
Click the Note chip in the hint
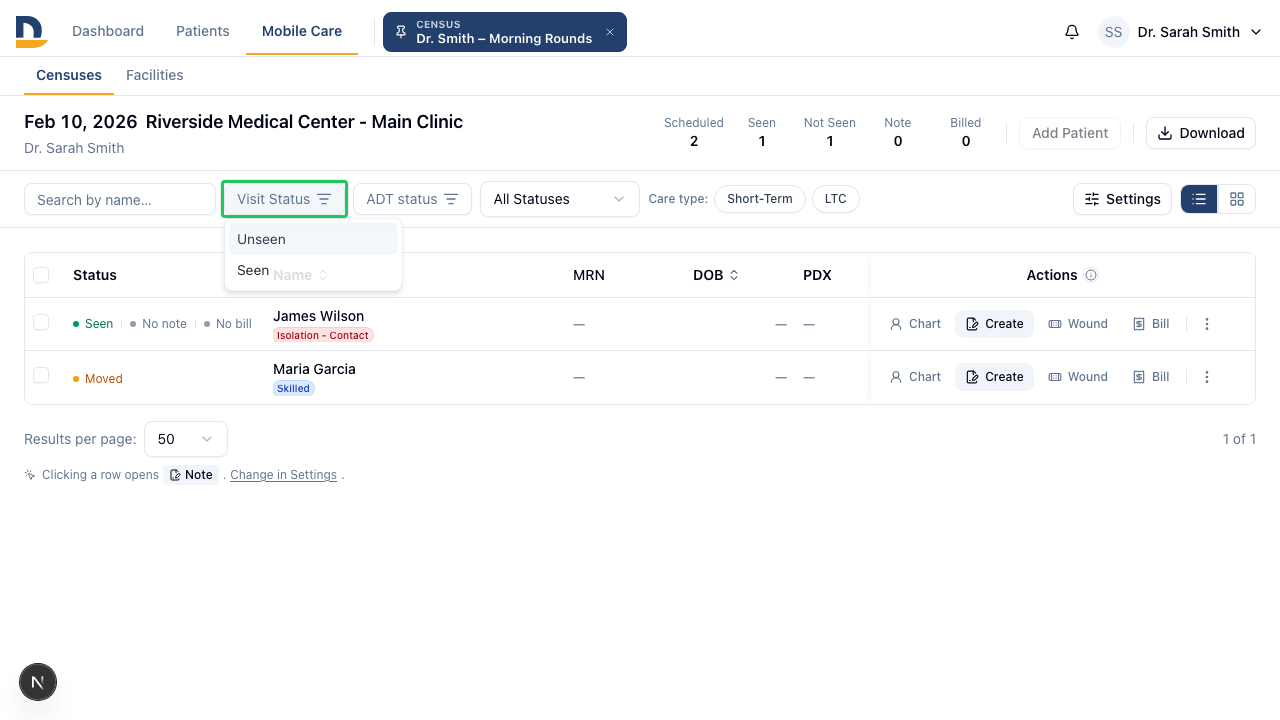click(191, 475)
